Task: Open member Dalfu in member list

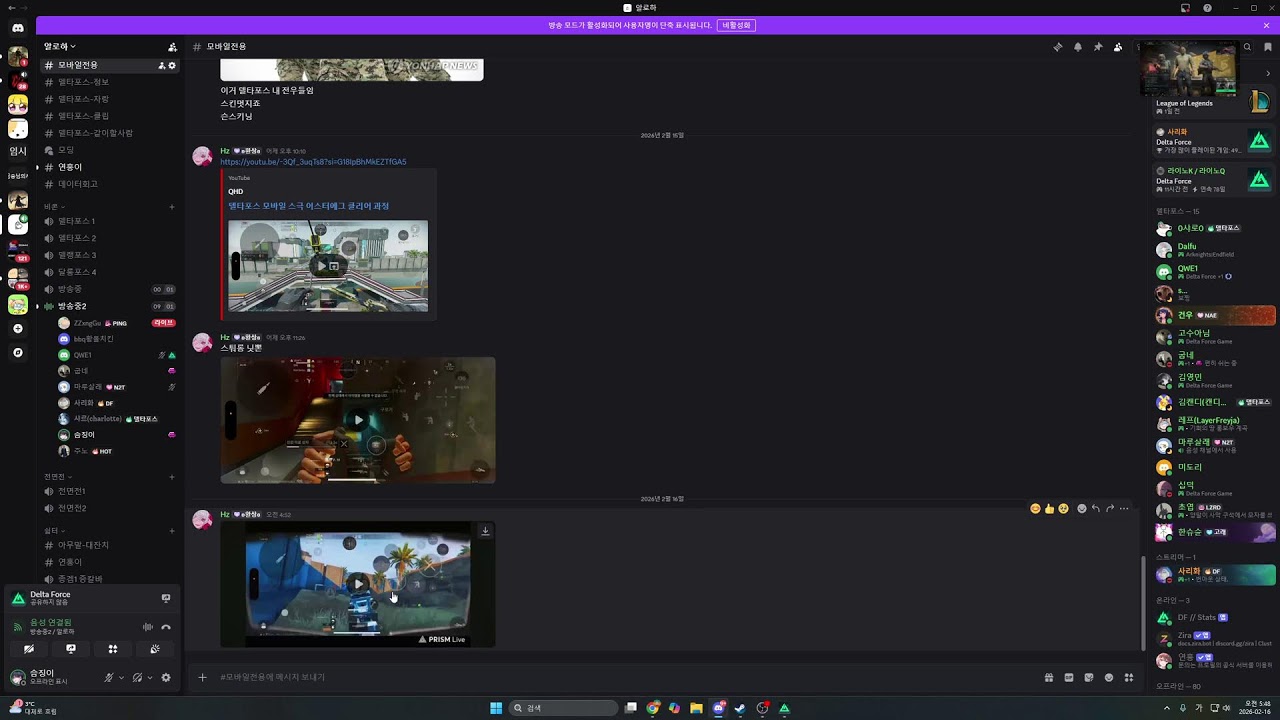Action: (1214, 250)
